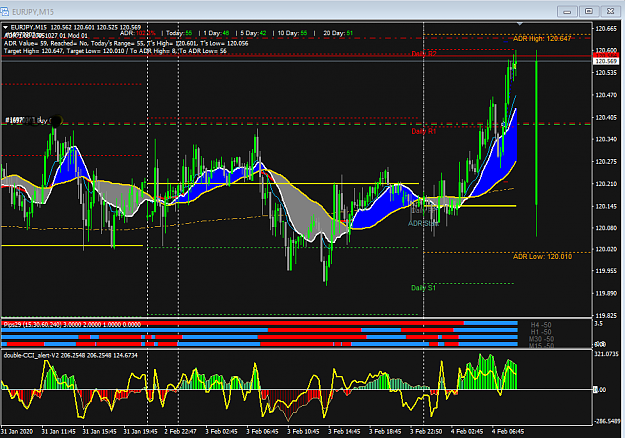Click the Today: 55 ADR statistic
The image size is (625, 438).
coord(179,33)
